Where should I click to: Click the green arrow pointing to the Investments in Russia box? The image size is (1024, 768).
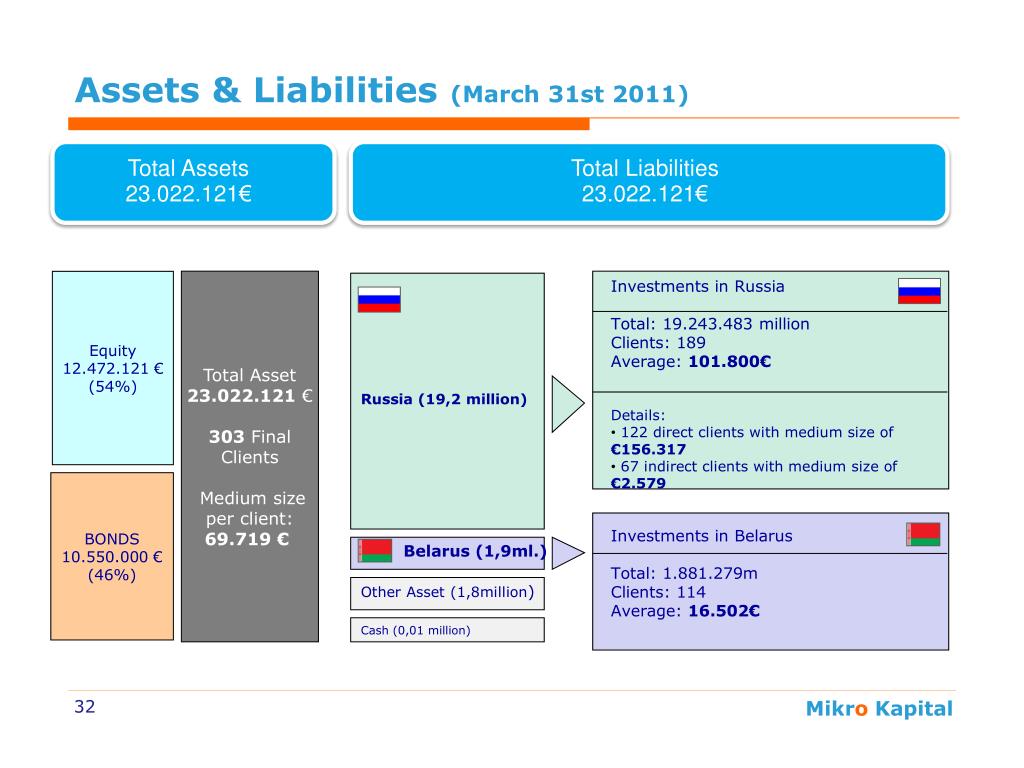(568, 404)
